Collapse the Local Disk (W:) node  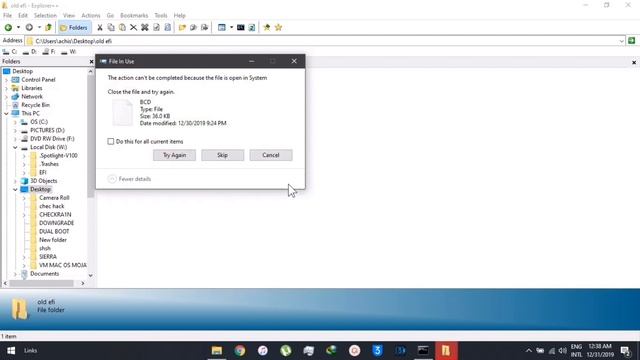click(x=15, y=147)
